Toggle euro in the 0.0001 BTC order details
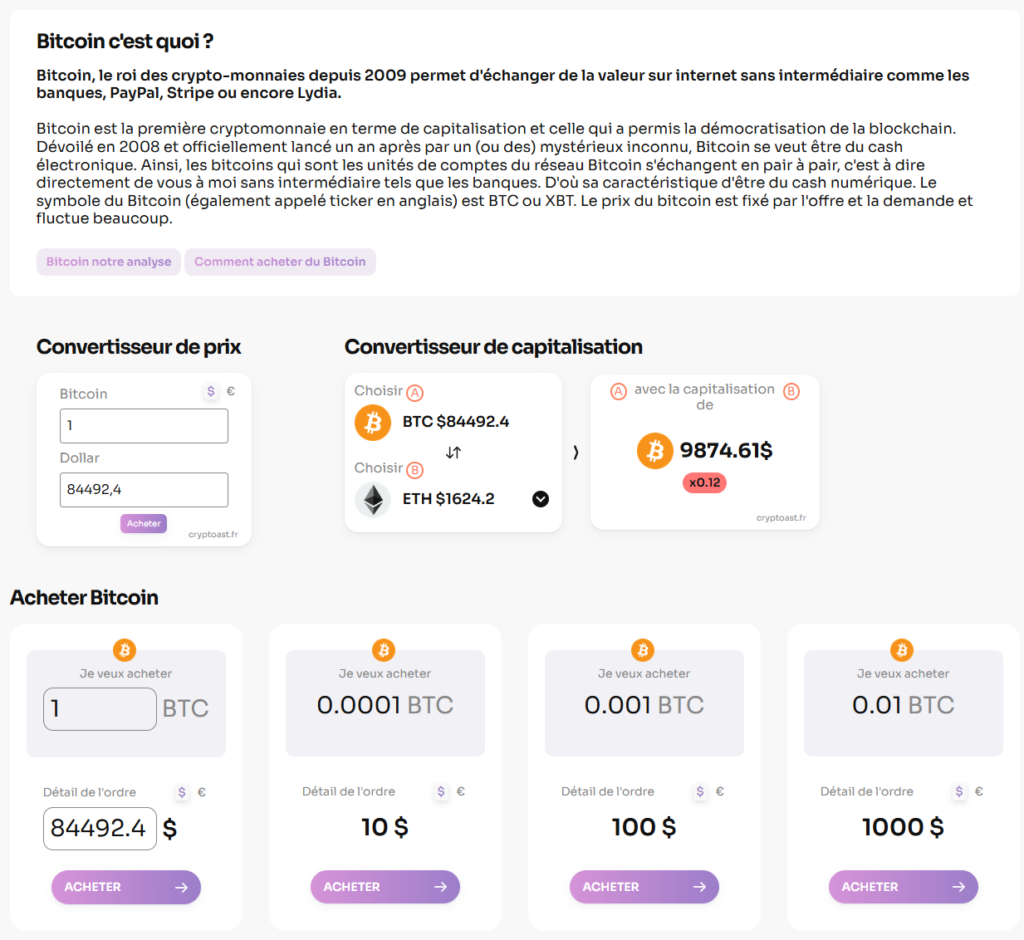The image size is (1024, 940). (461, 791)
